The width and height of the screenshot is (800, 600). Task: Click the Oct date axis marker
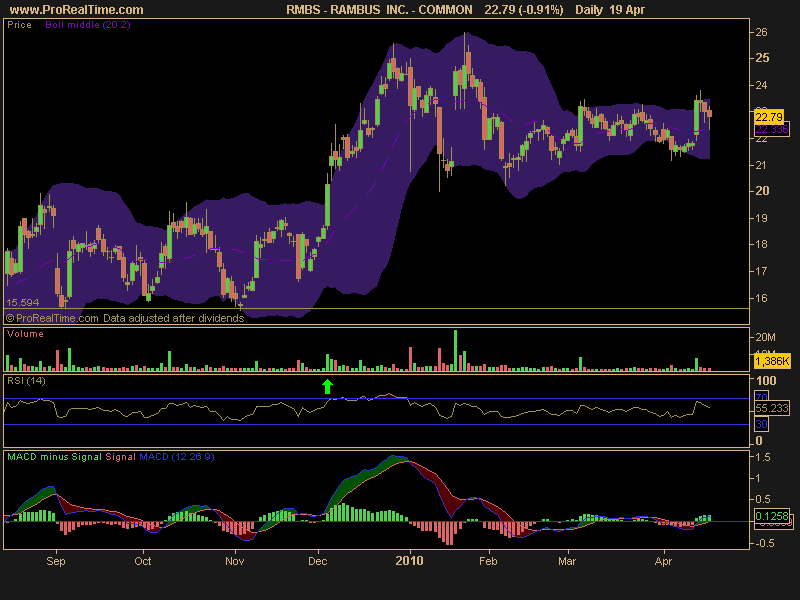143,561
